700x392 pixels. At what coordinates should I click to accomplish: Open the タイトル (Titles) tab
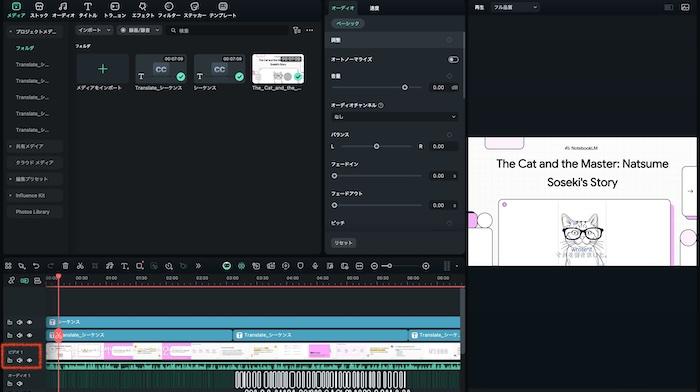point(88,10)
